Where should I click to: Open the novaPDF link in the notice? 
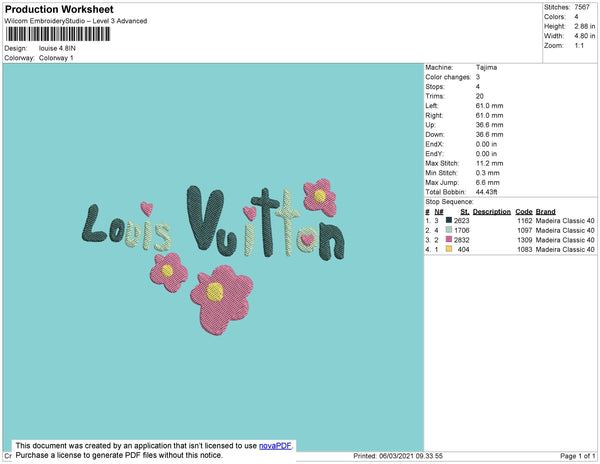(x=275, y=446)
